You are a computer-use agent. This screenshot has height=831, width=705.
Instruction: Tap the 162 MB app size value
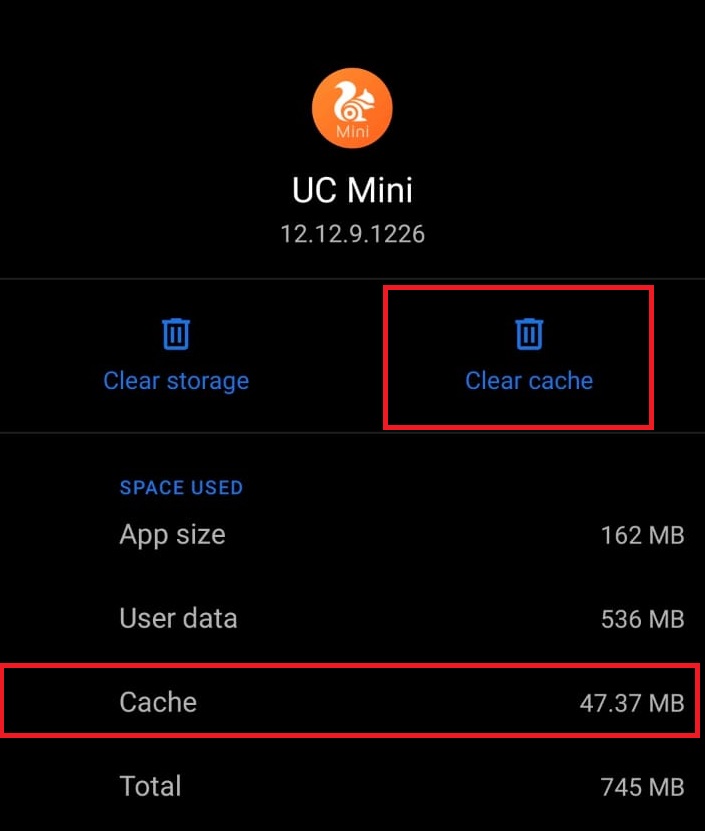642,535
